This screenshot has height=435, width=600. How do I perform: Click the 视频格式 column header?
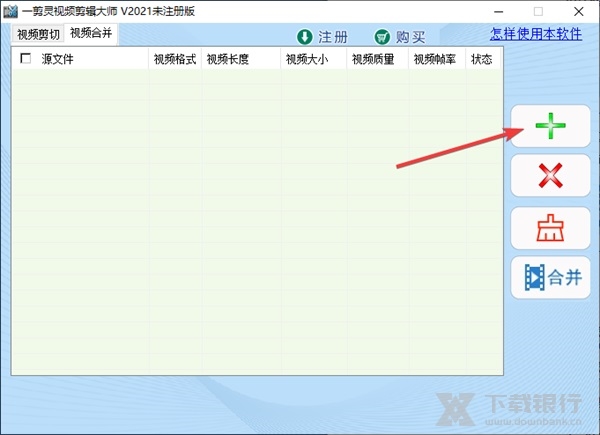[x=175, y=59]
